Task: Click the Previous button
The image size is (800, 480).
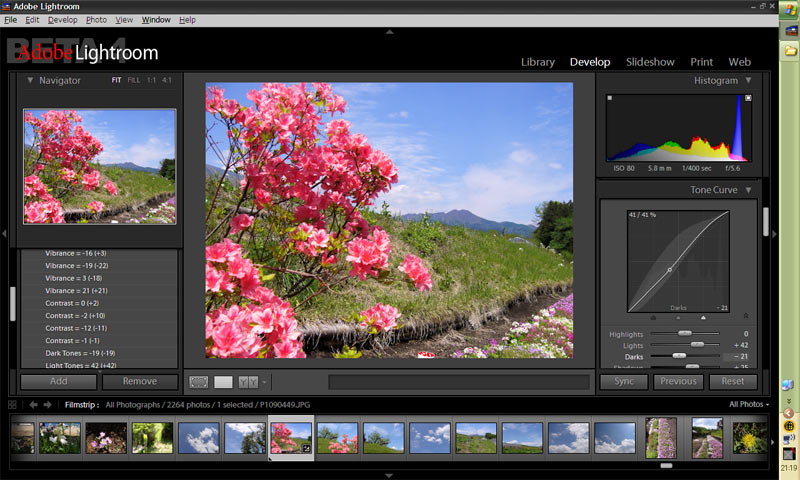Action: point(678,381)
